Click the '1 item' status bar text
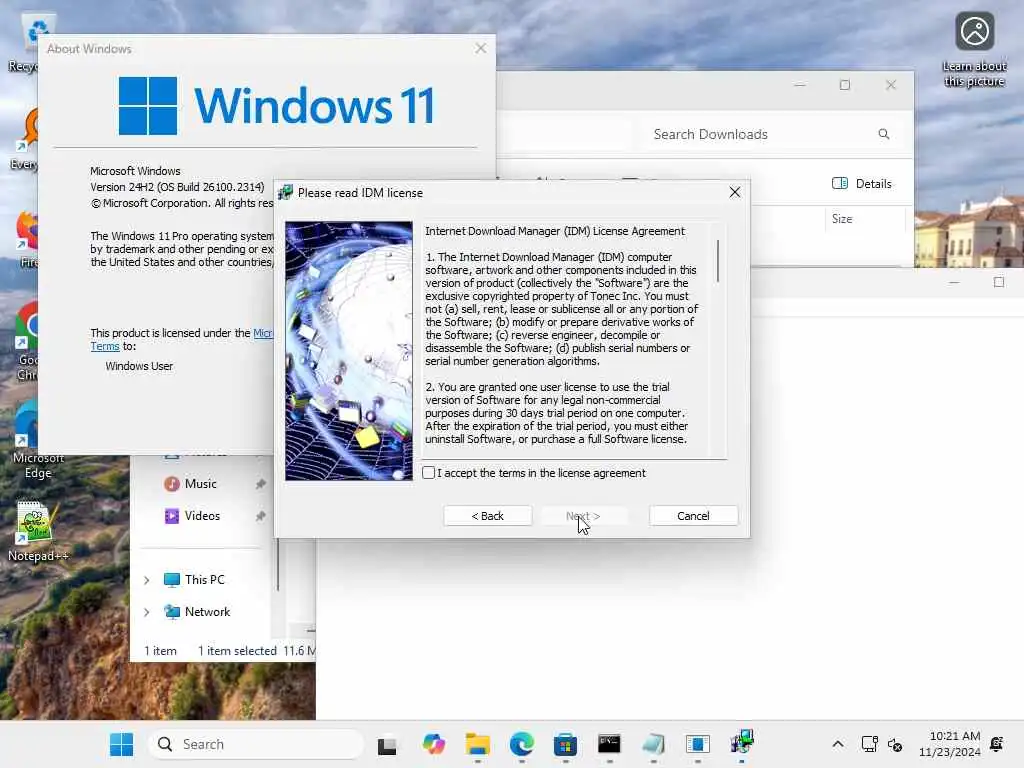This screenshot has height=768, width=1024. pyautogui.click(x=161, y=651)
